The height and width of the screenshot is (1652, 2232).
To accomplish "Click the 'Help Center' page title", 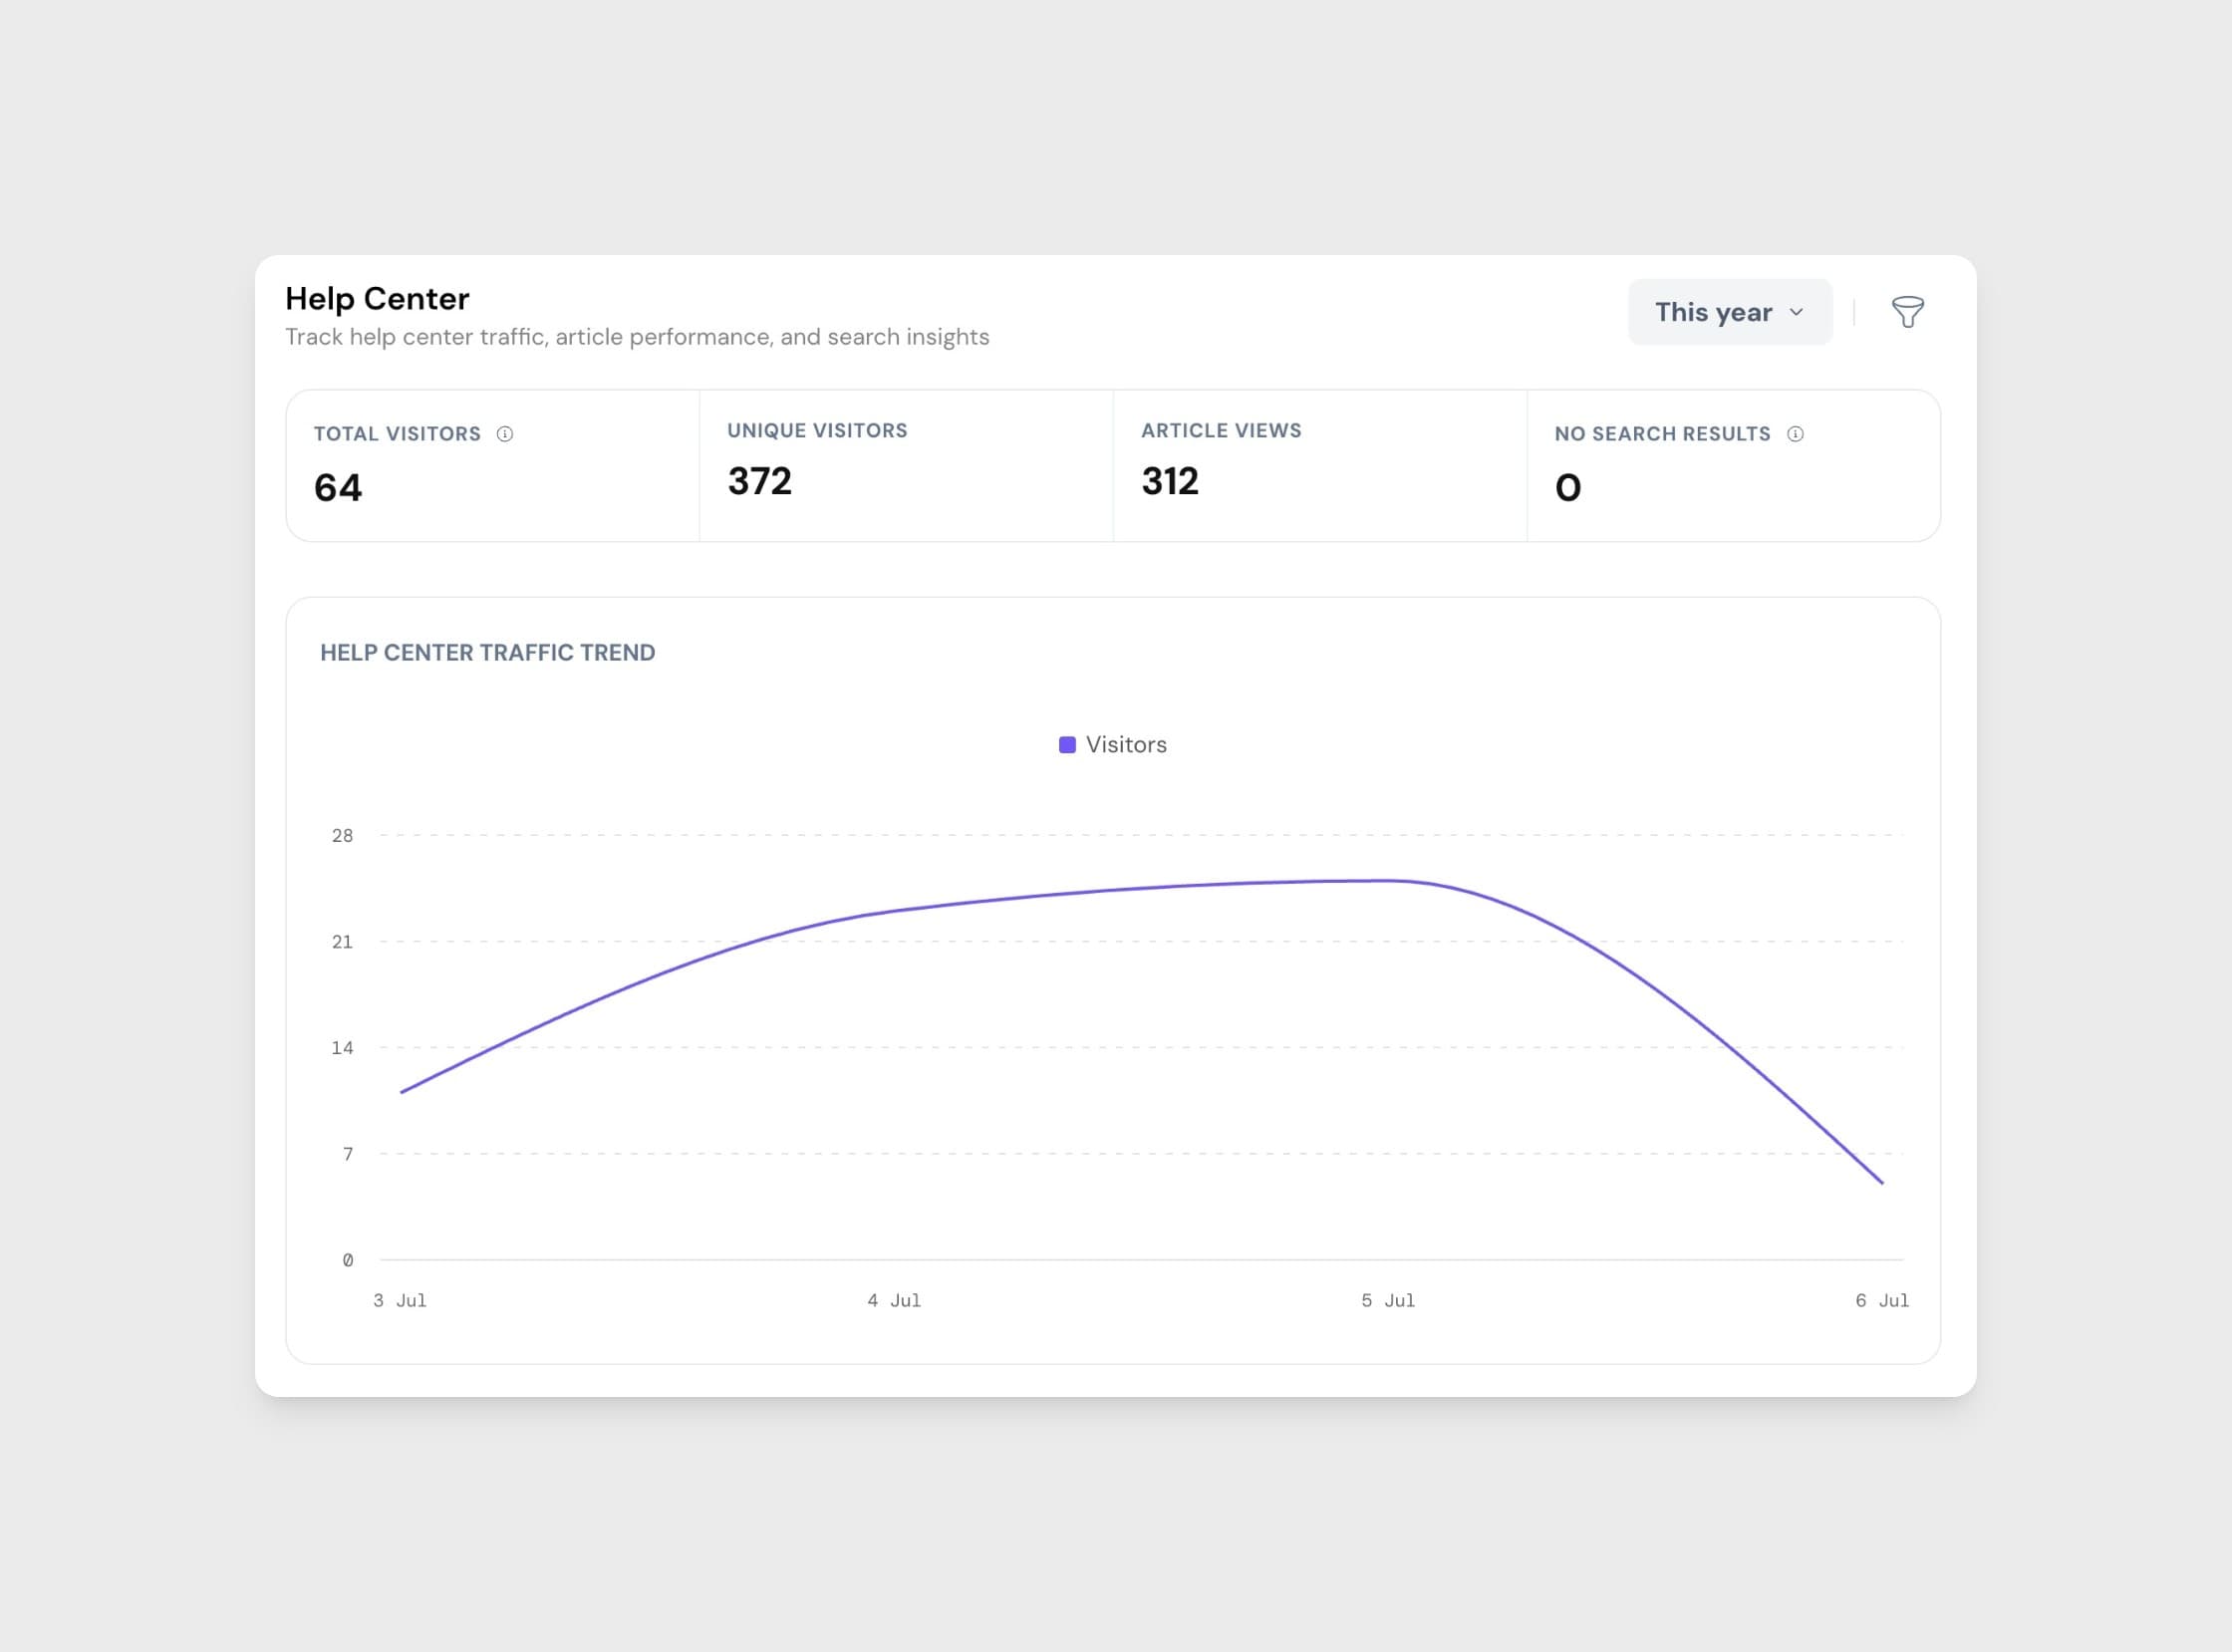I will pos(377,299).
